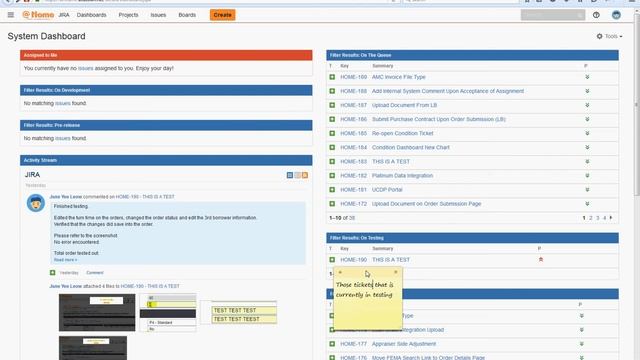Click the issue type icon for HOME-172

pos(332,204)
